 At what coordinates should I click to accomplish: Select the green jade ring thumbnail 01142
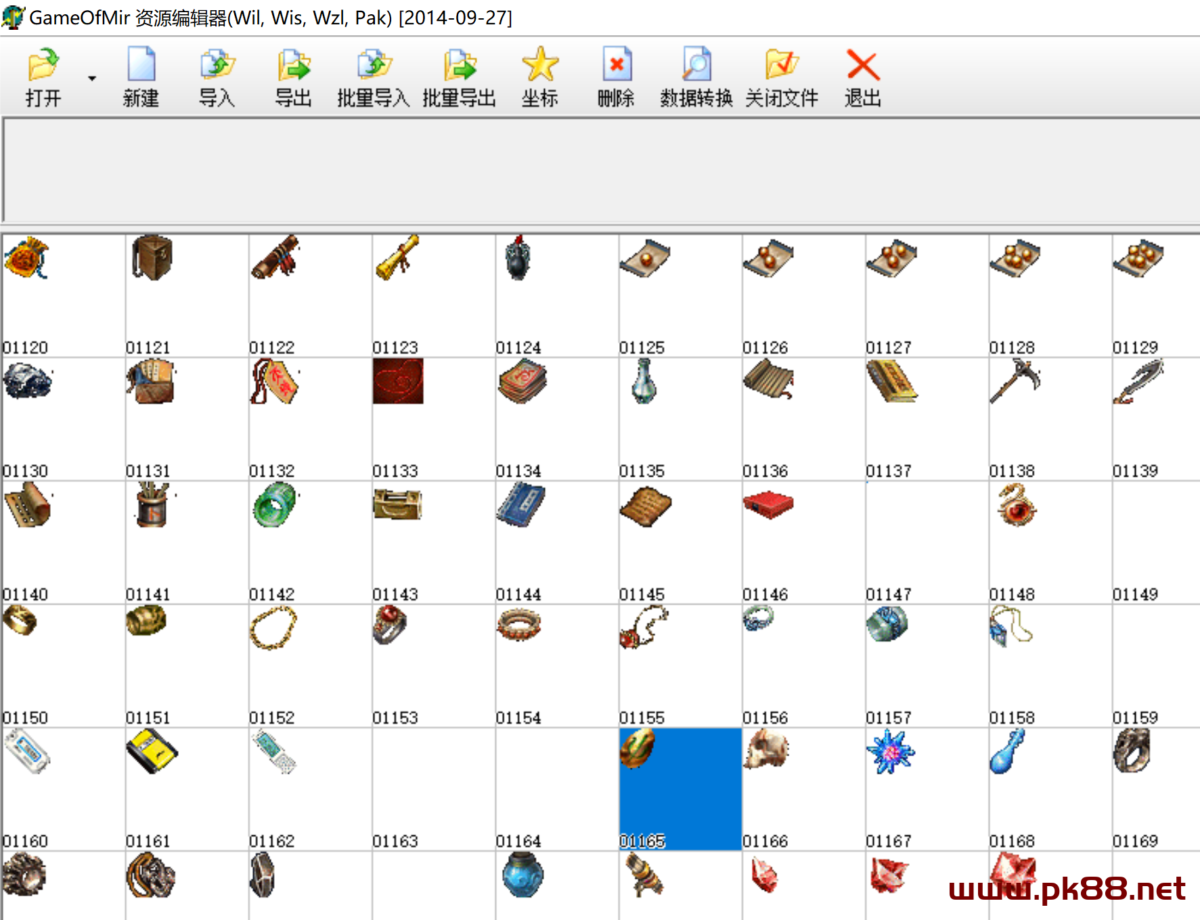(310, 541)
